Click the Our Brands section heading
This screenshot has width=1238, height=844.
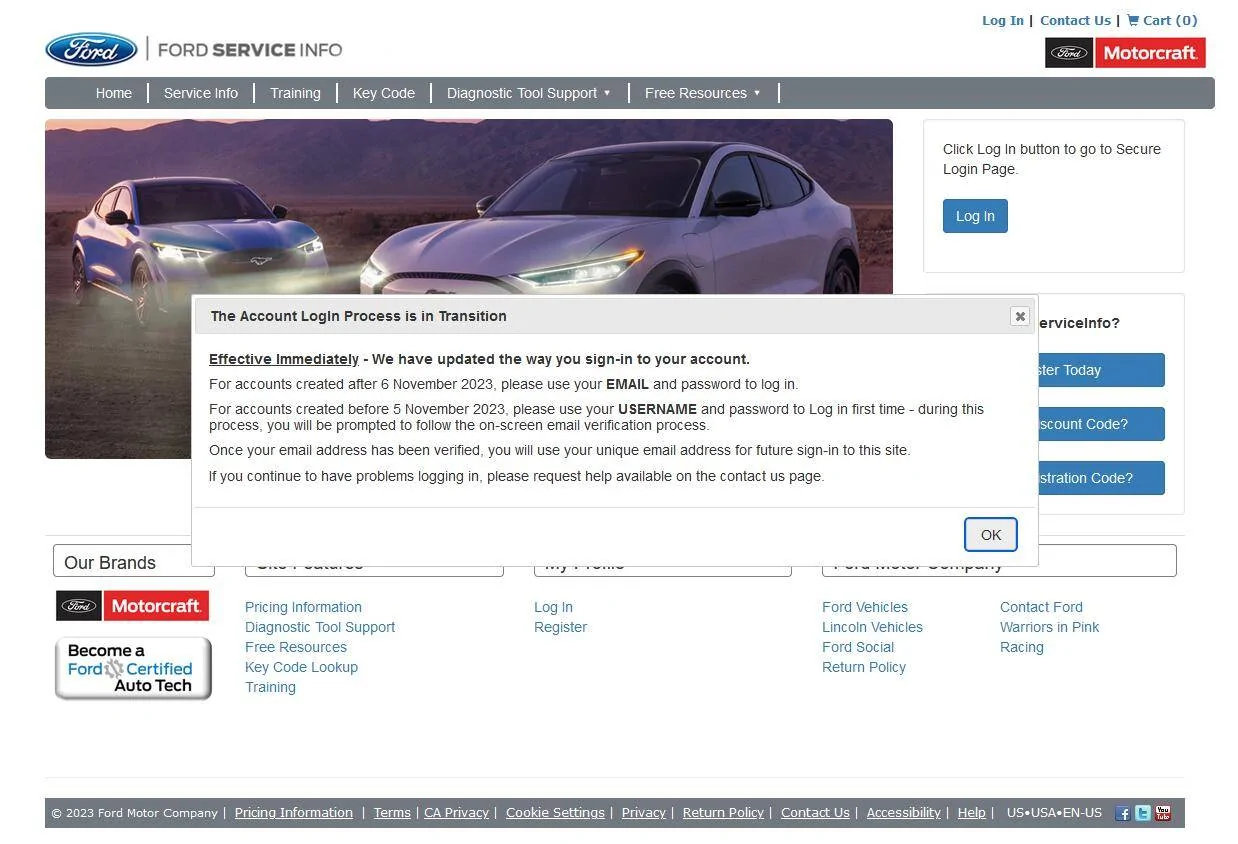[110, 563]
